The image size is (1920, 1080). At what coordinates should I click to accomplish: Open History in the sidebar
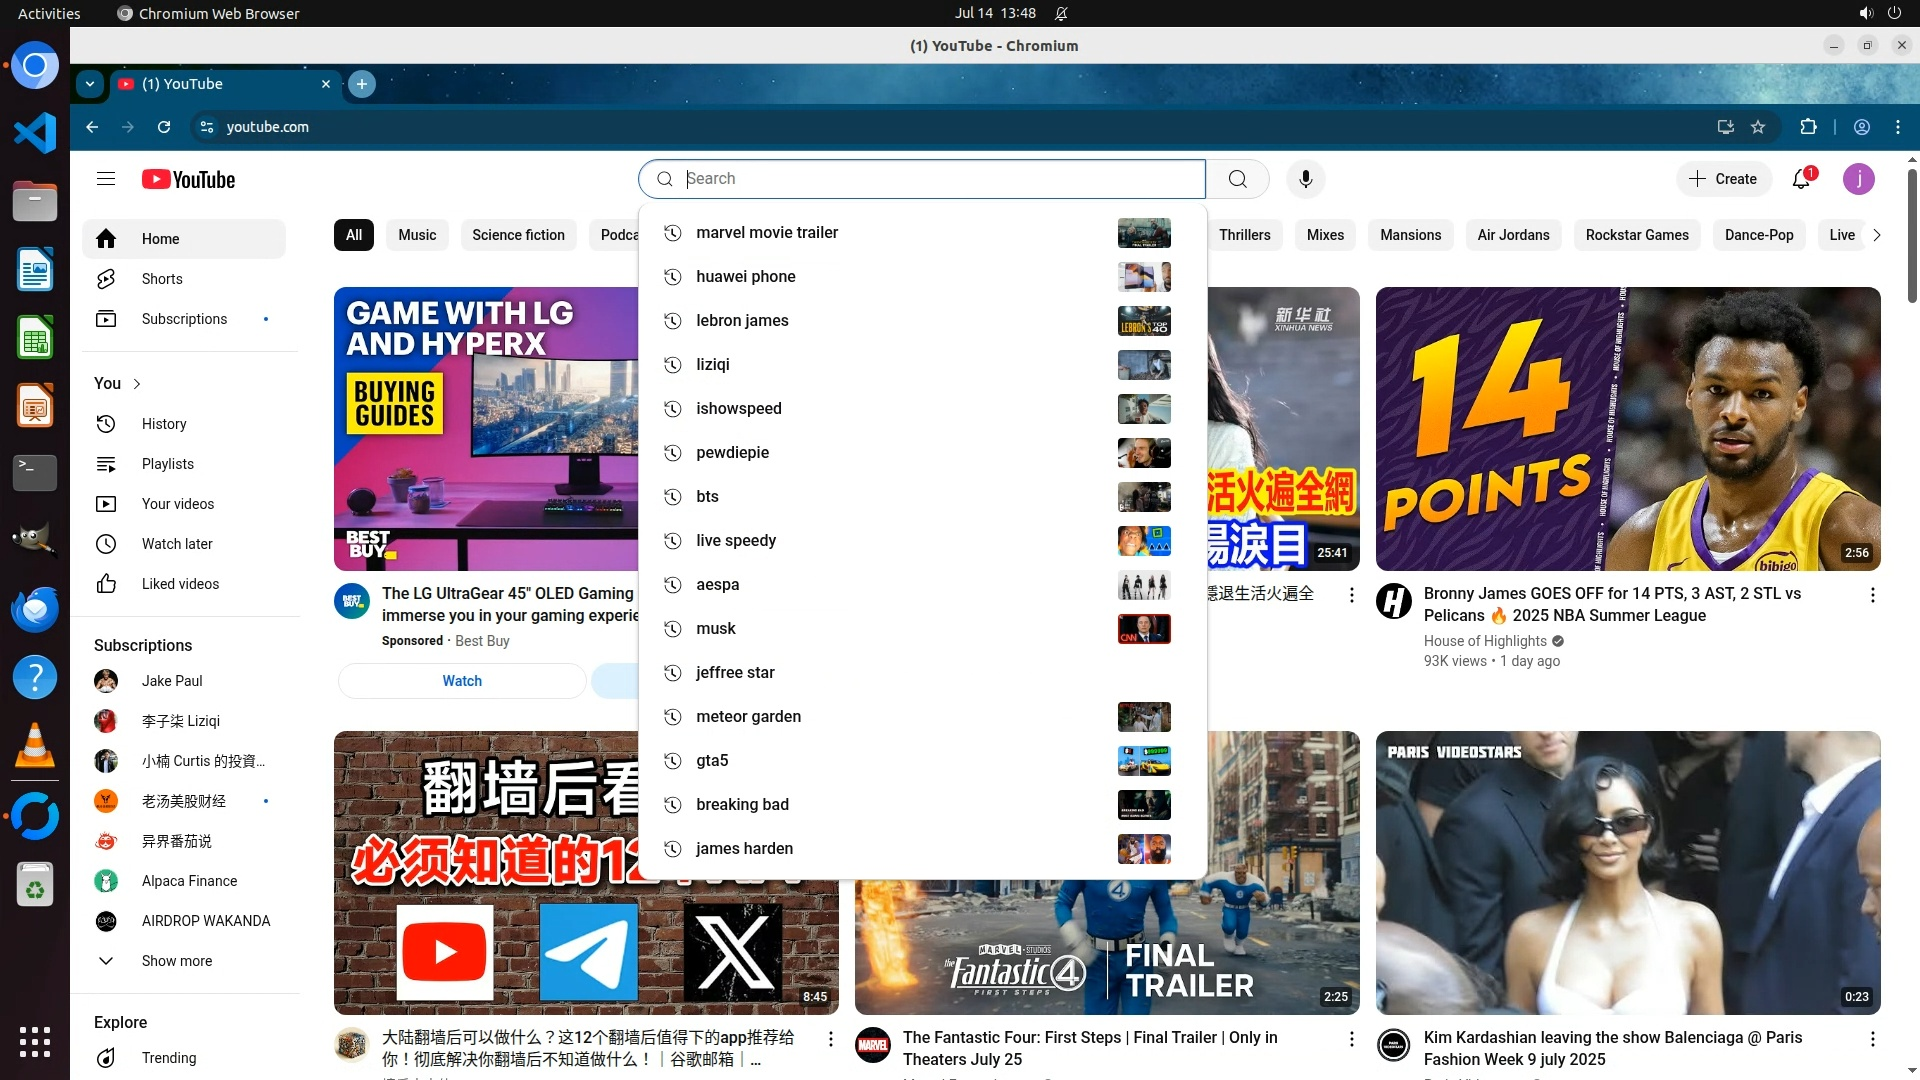(164, 424)
